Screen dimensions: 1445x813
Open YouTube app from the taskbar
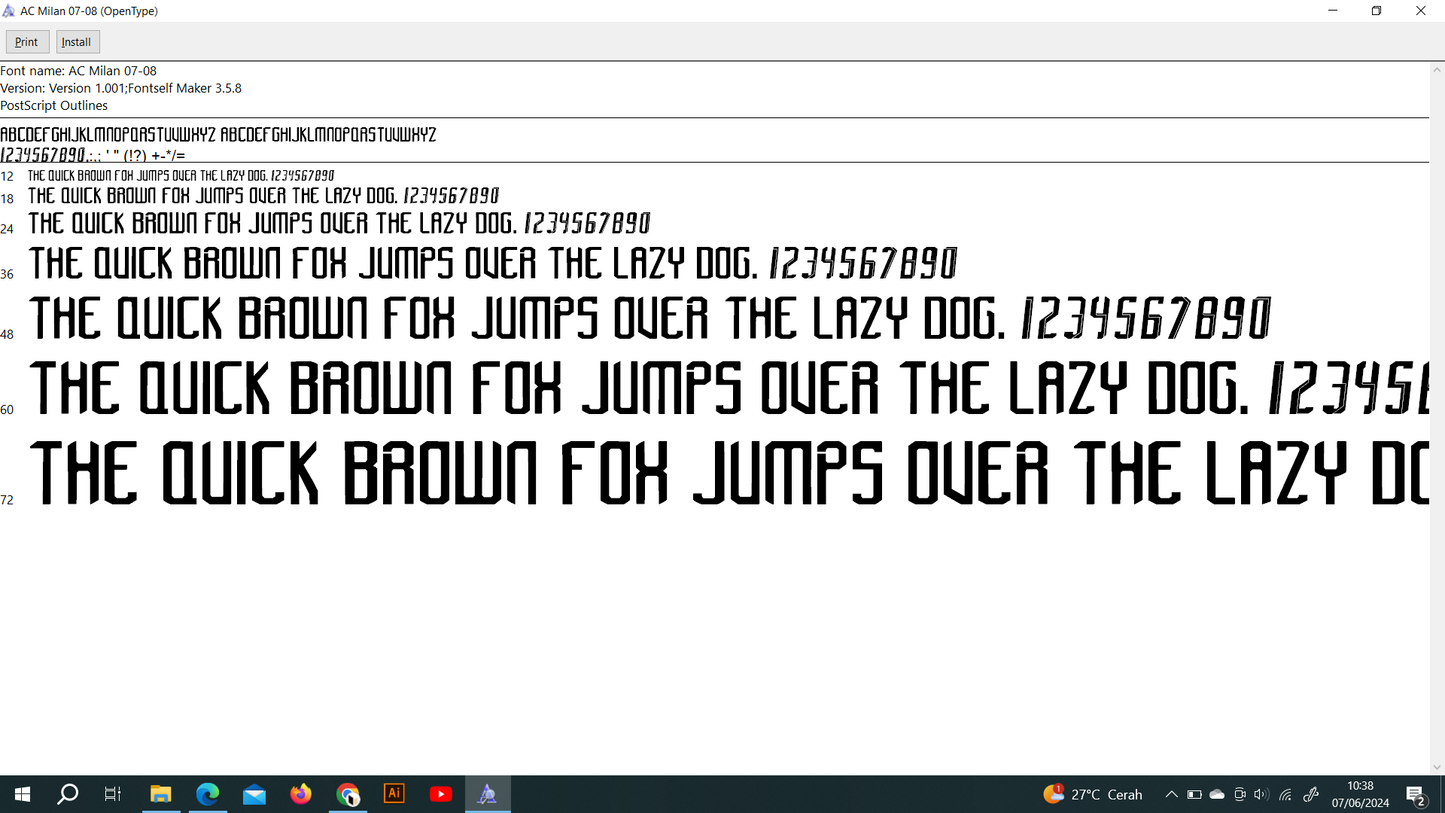coord(440,794)
